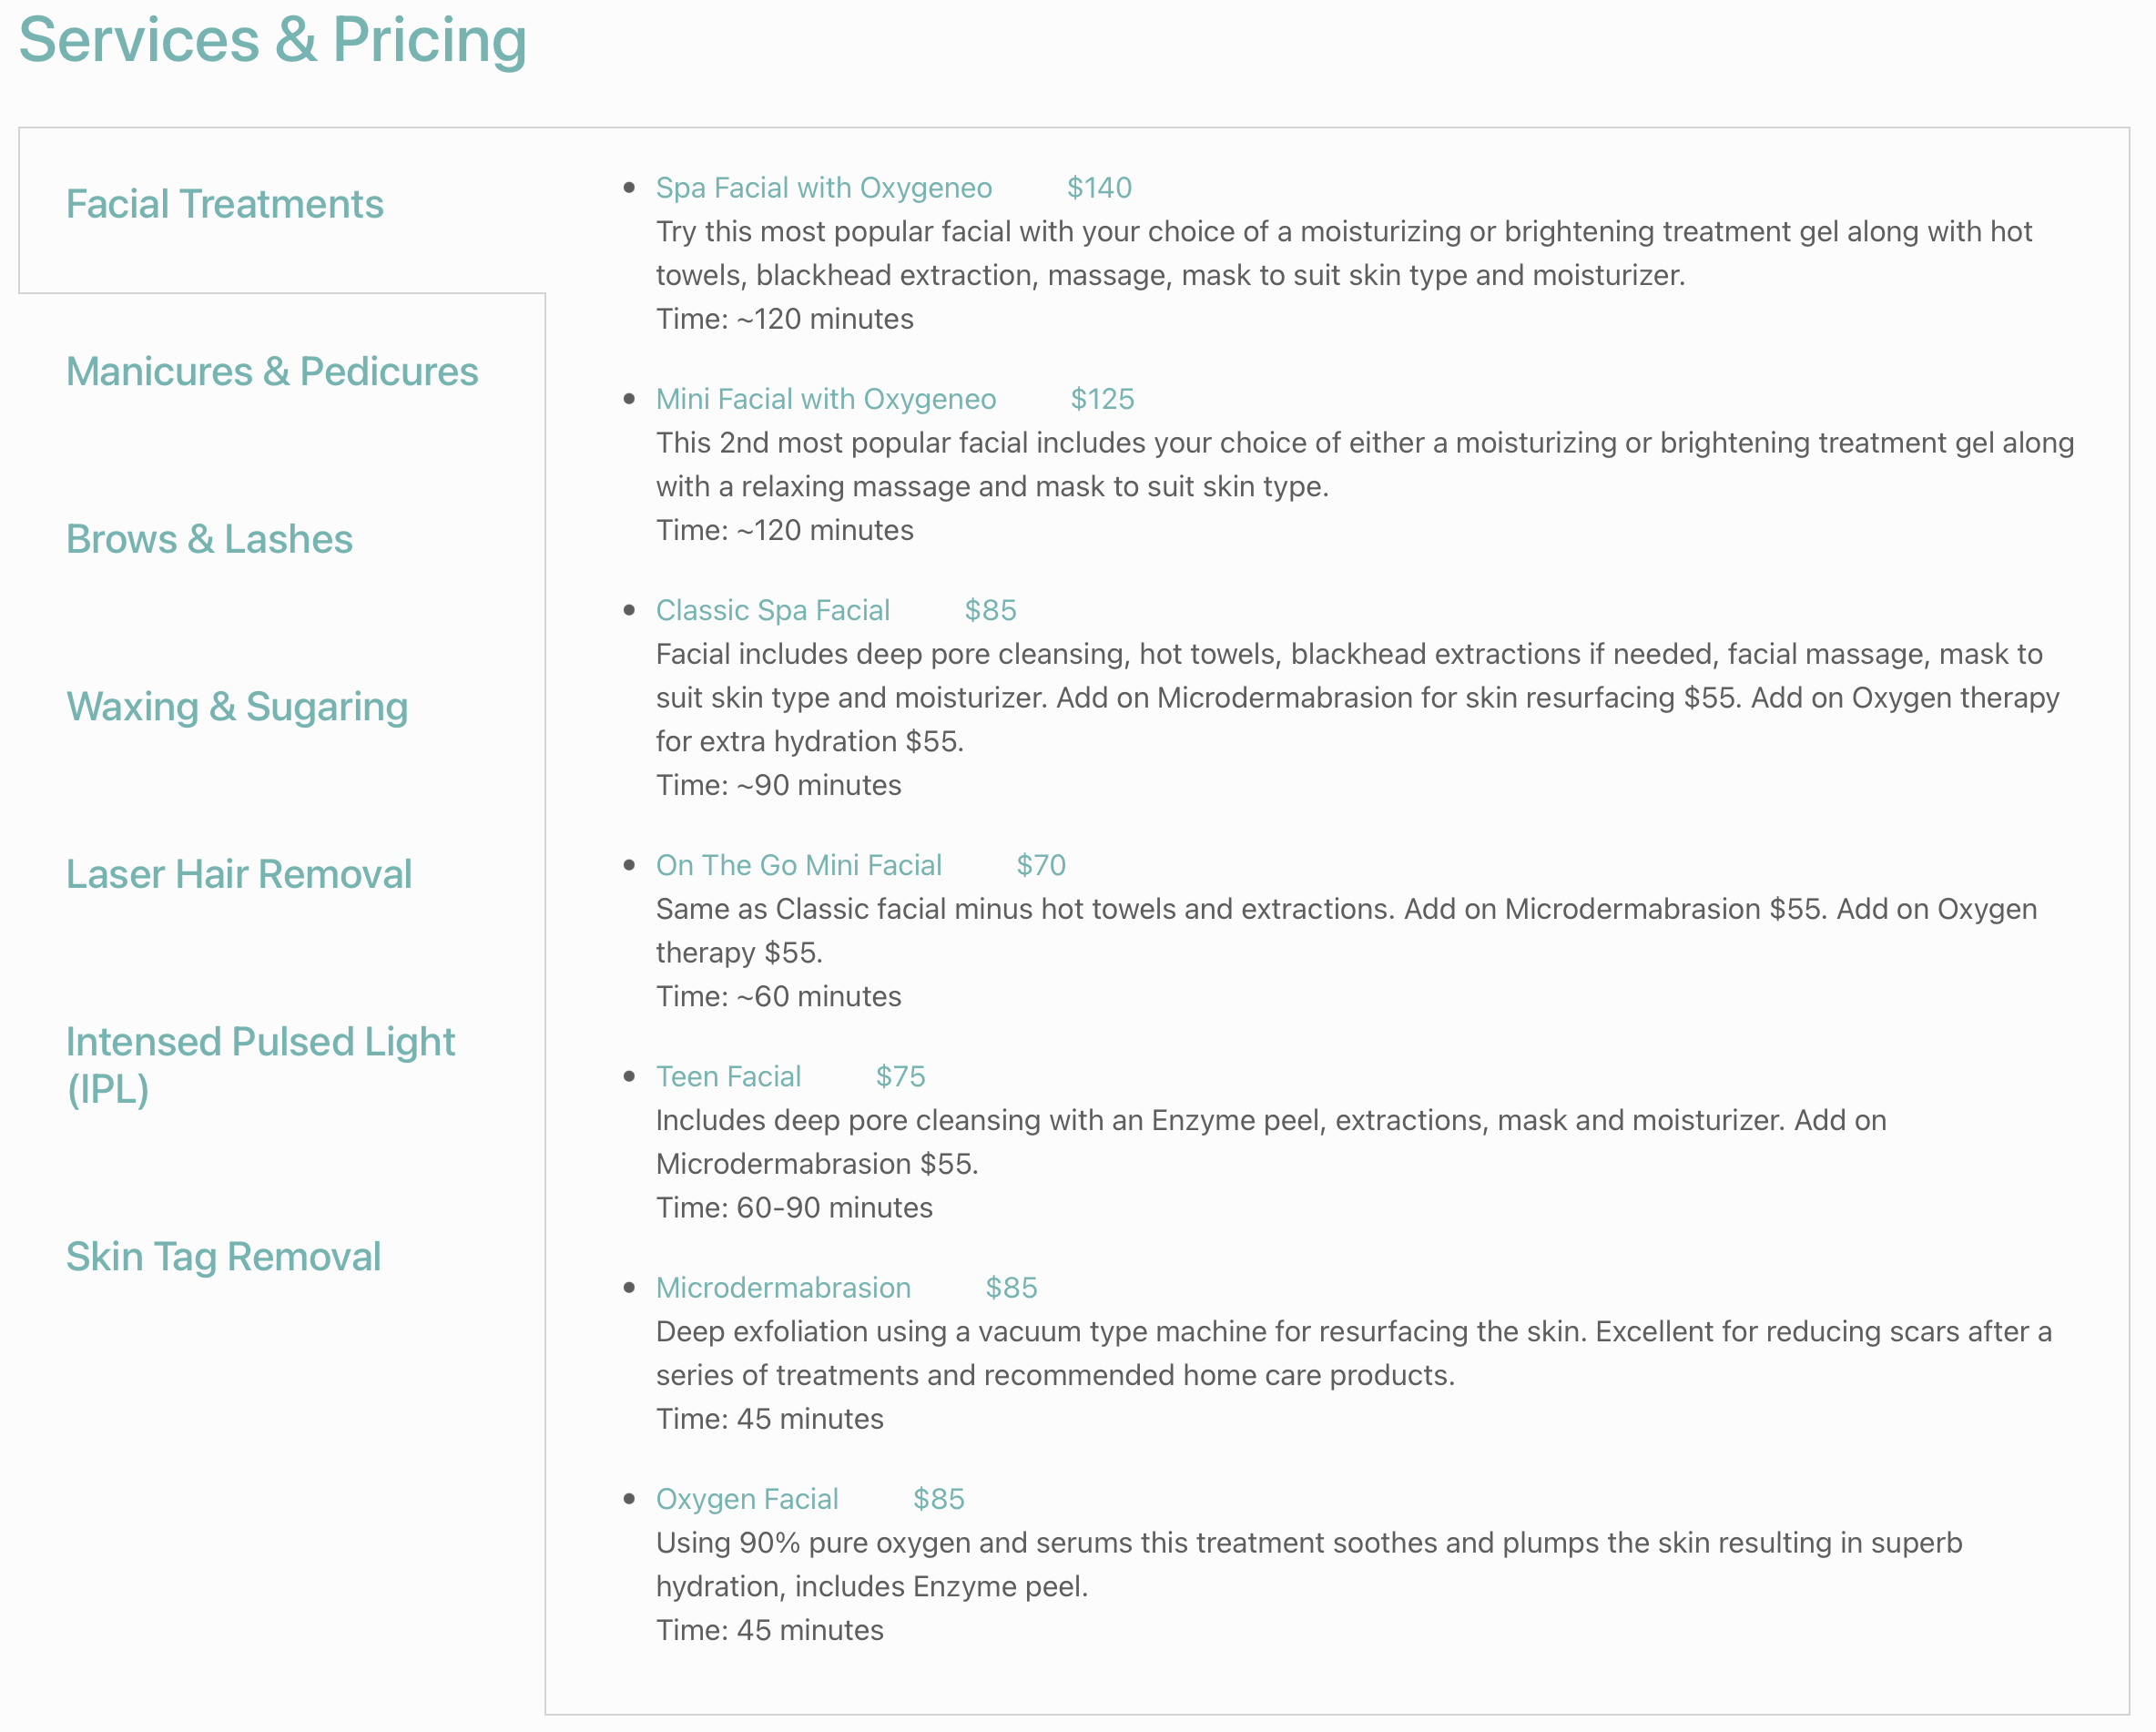Click the Services & Pricing heading
2156x1732 pixels.
(x=272, y=40)
